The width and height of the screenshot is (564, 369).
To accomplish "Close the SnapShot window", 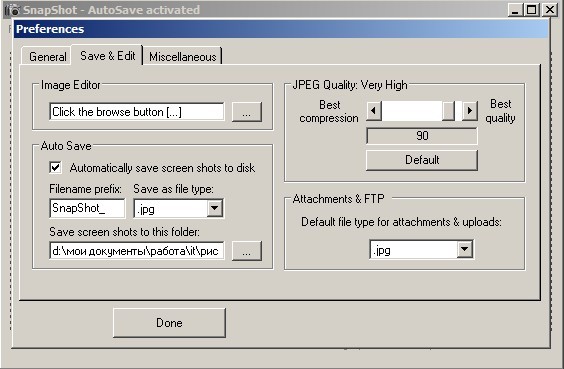I will tap(549, 10).
